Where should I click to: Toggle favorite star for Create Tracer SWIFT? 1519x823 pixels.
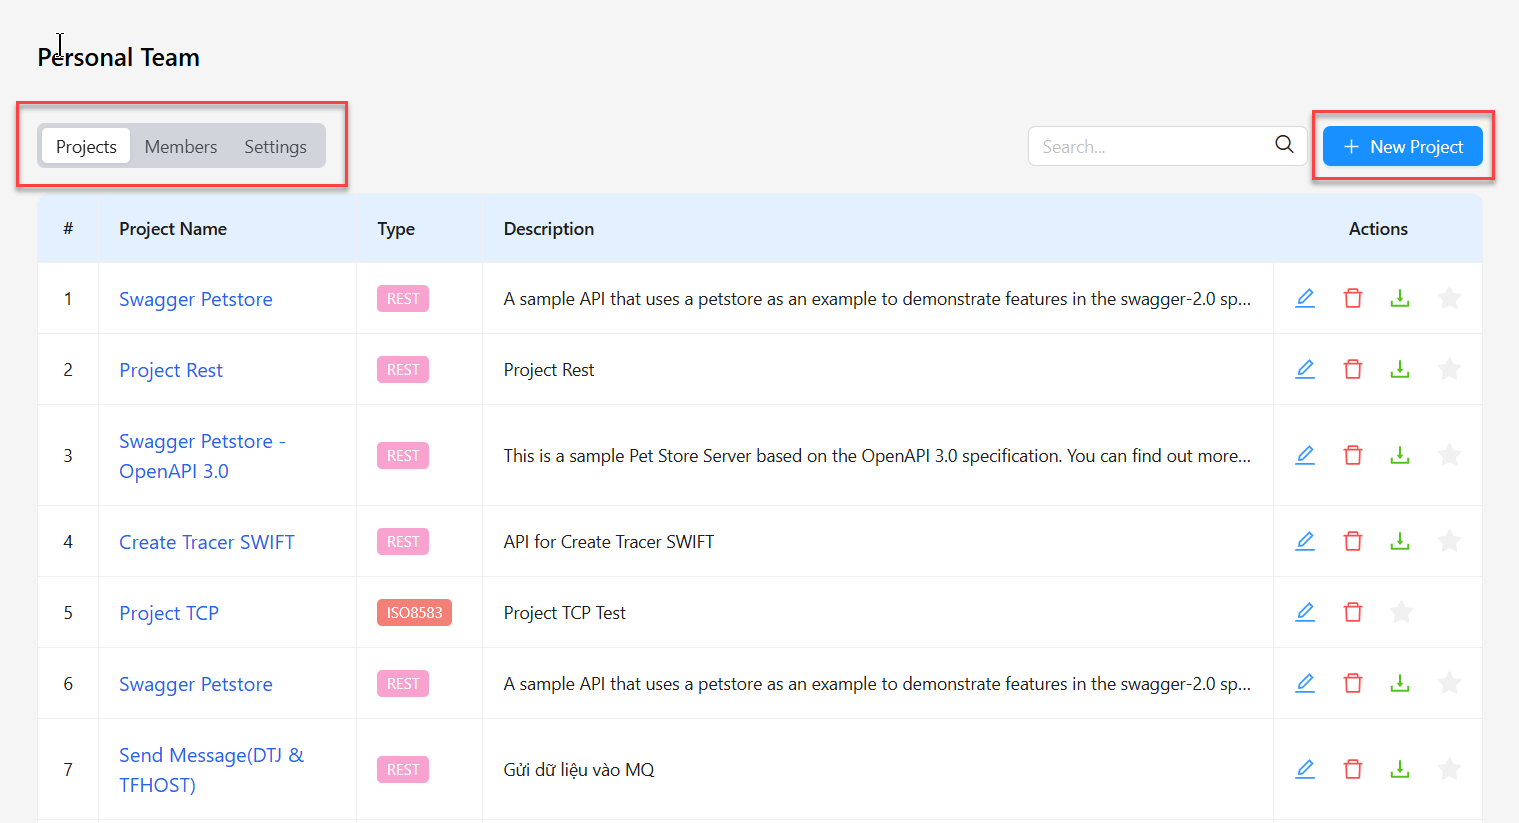point(1449,541)
